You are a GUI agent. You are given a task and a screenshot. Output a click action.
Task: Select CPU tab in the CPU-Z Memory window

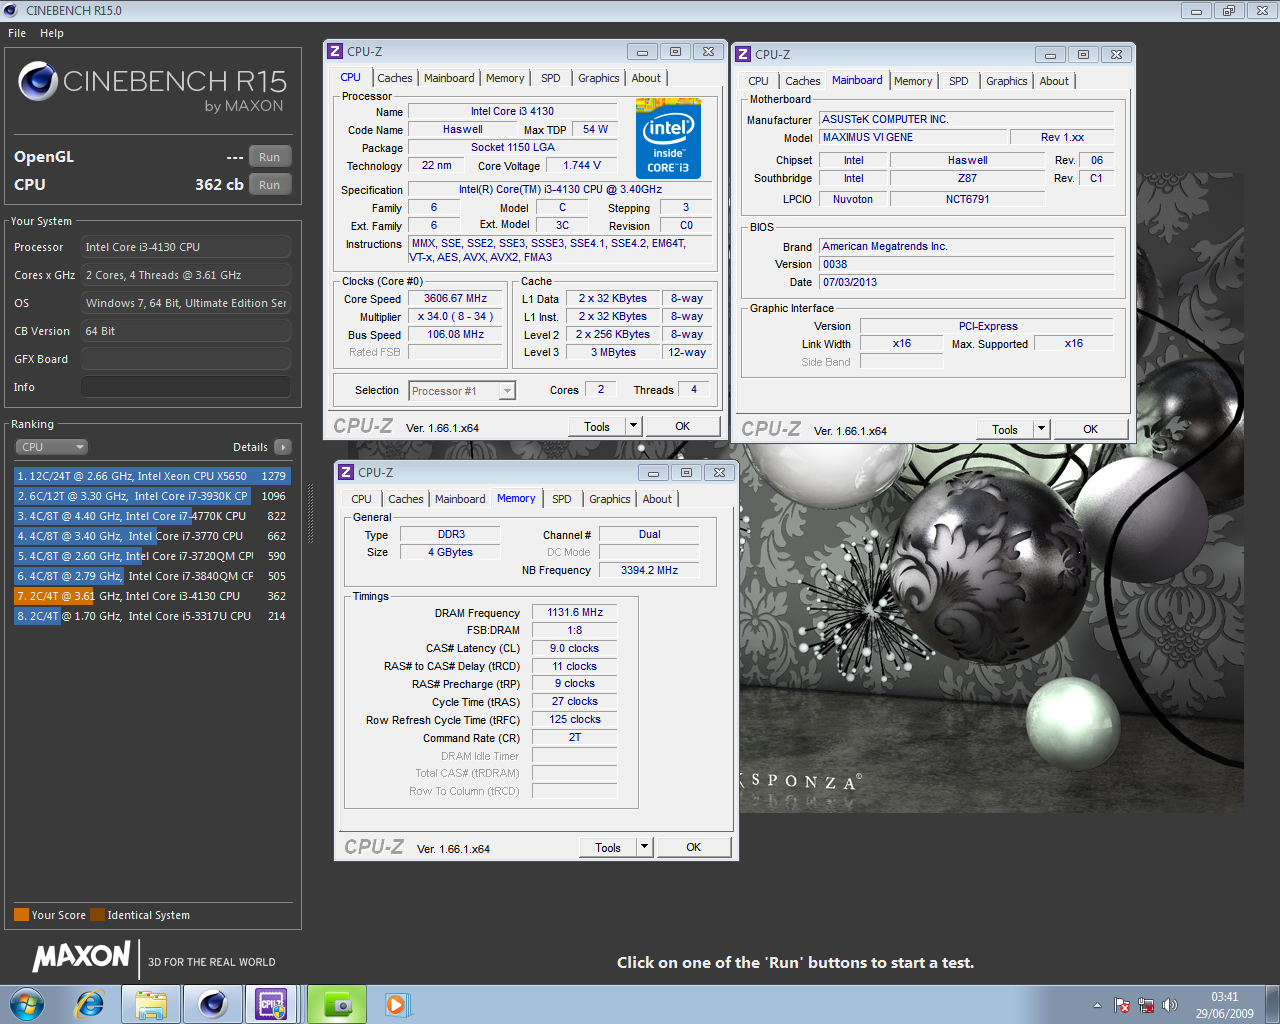pos(361,499)
